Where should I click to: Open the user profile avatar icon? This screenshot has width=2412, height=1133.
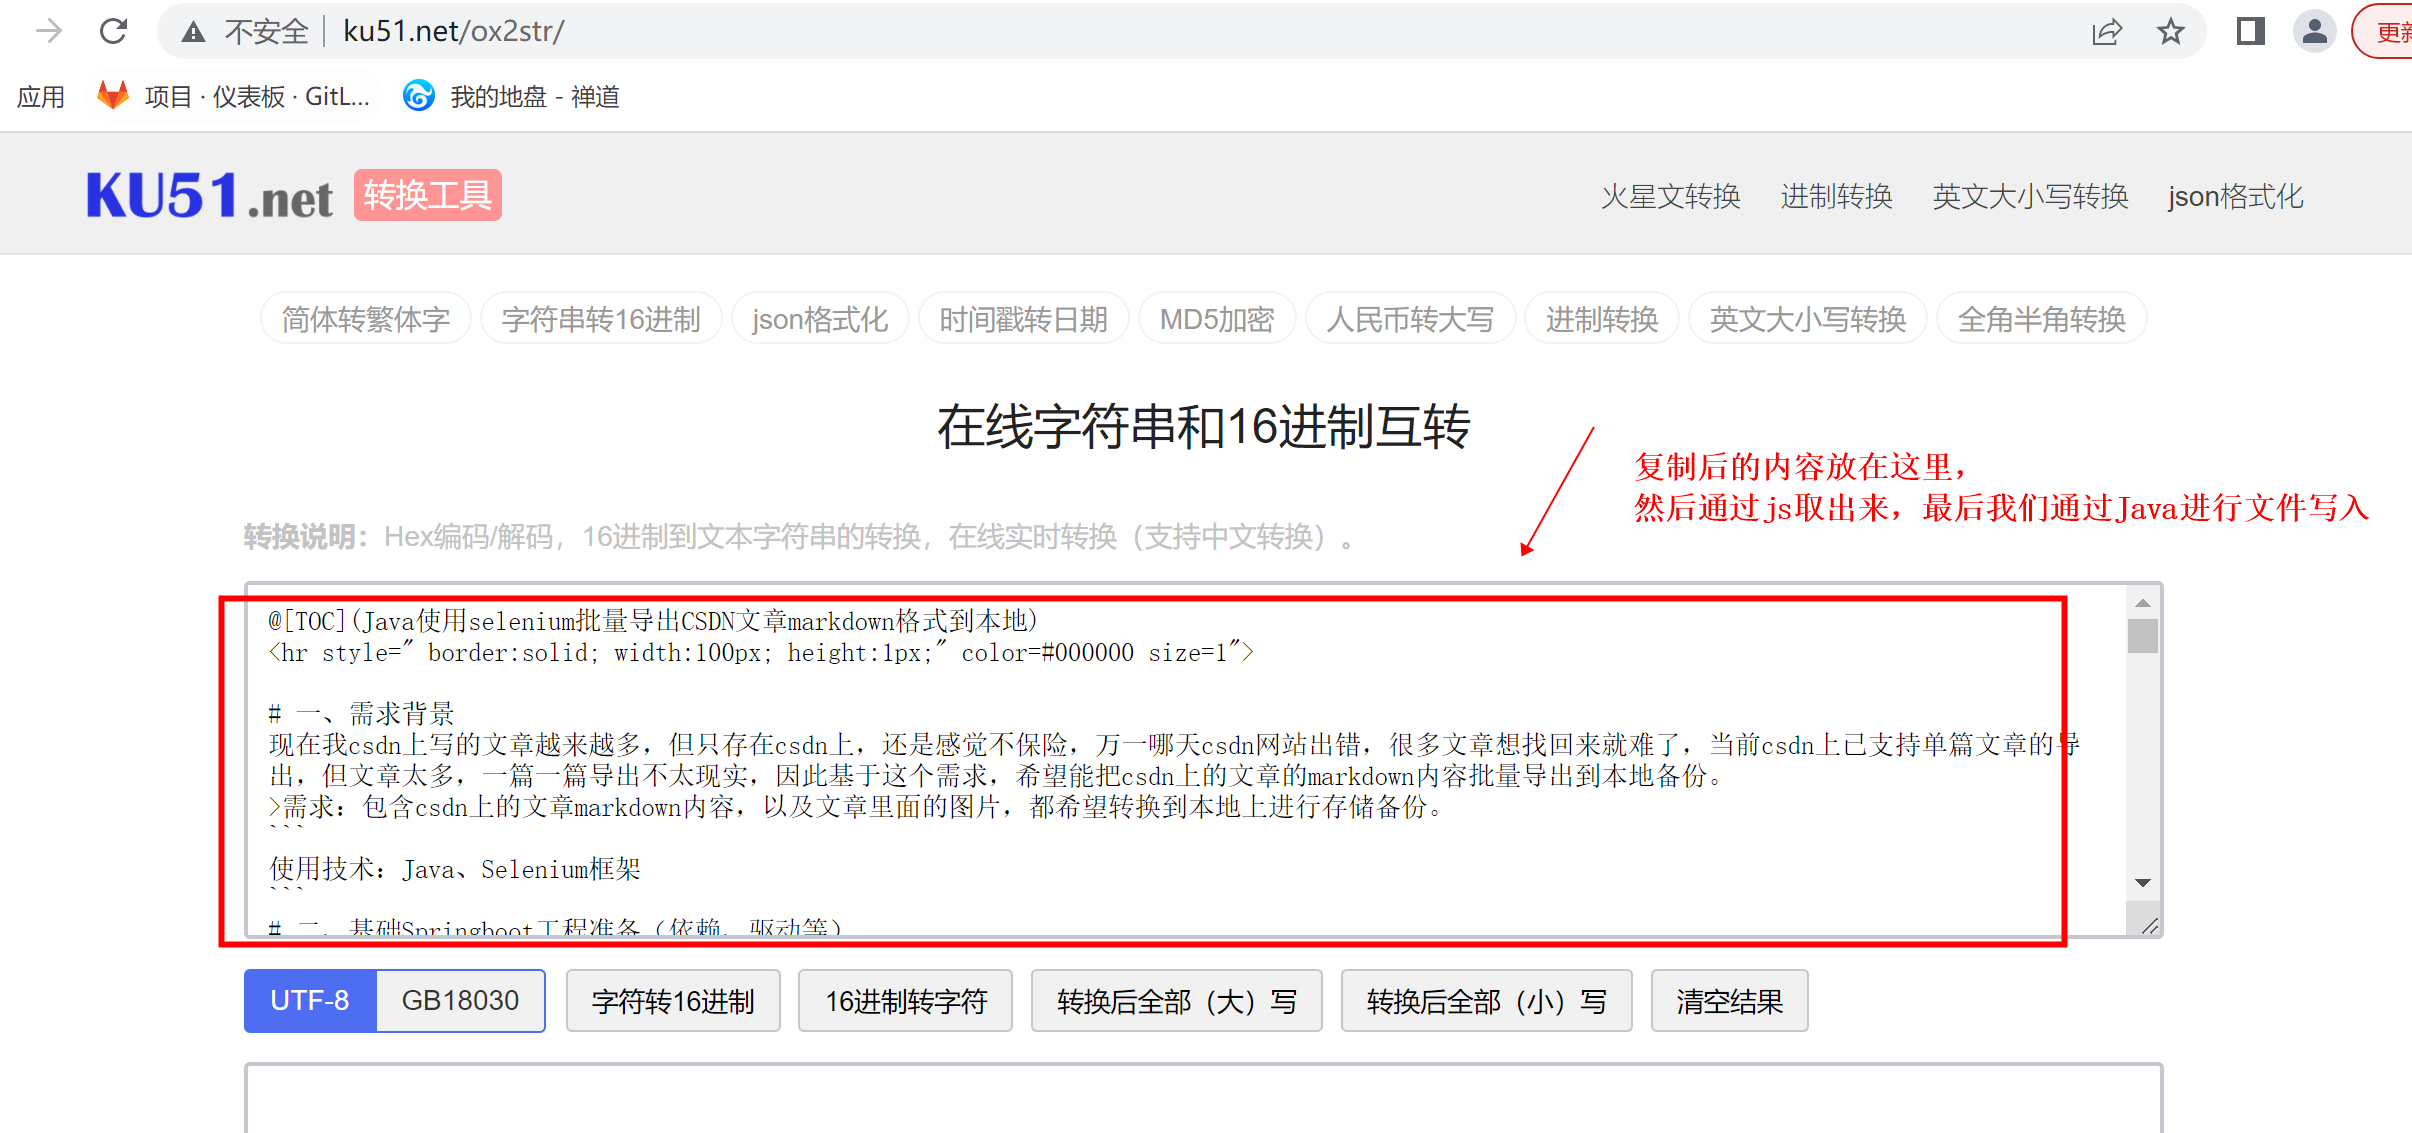(x=2314, y=31)
